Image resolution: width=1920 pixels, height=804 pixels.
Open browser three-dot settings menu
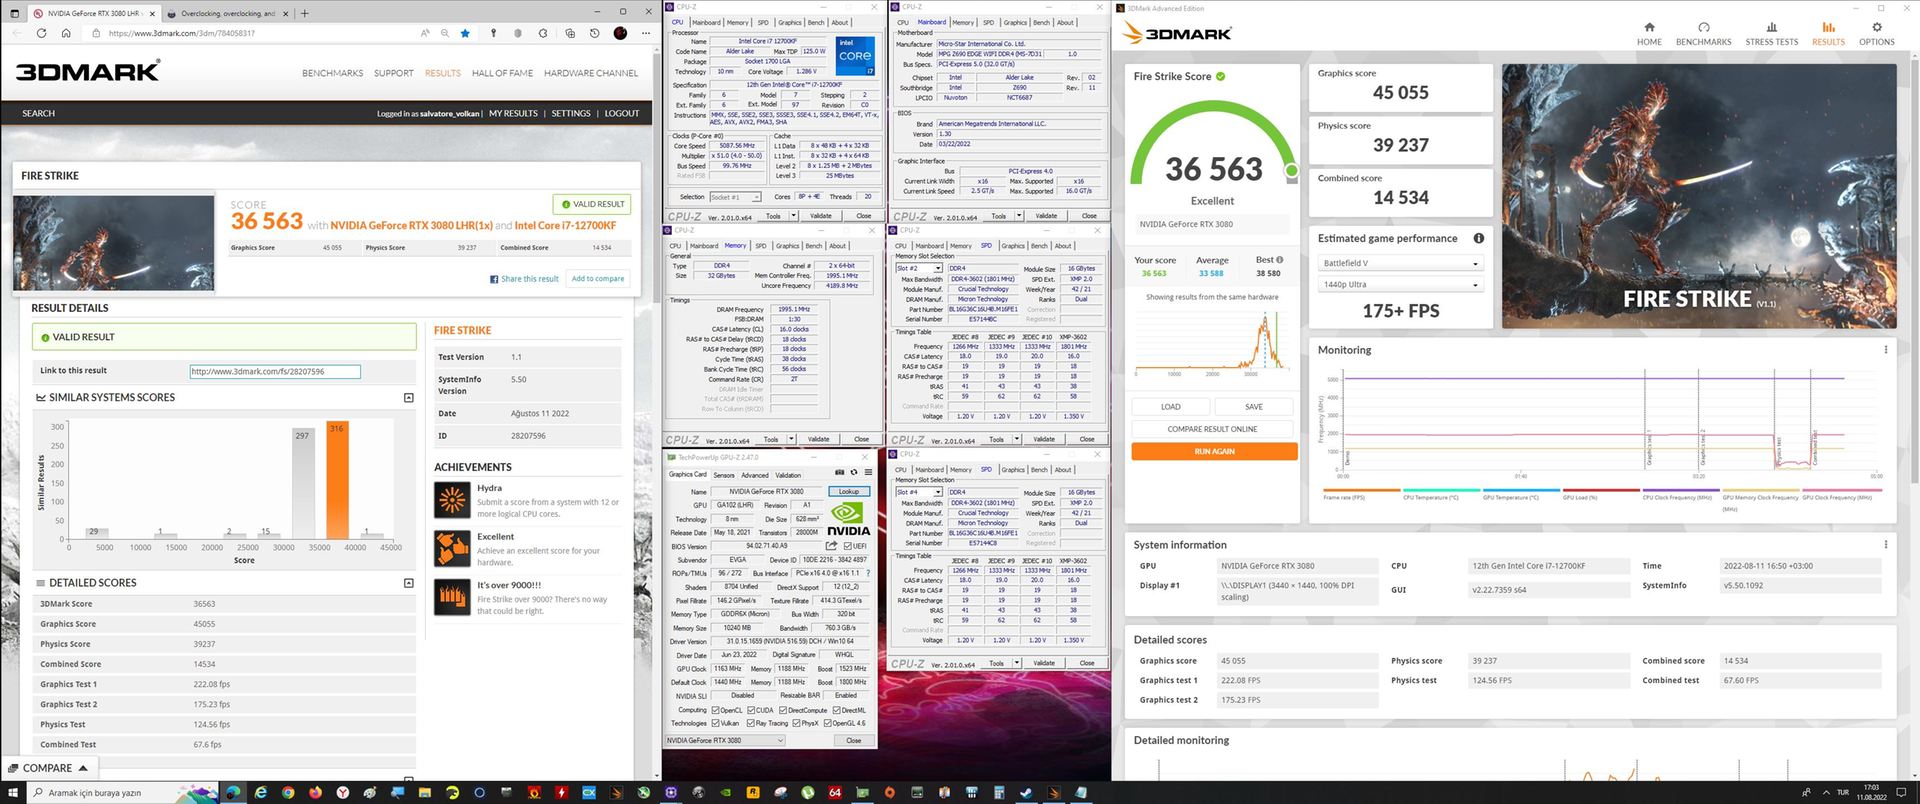click(646, 33)
